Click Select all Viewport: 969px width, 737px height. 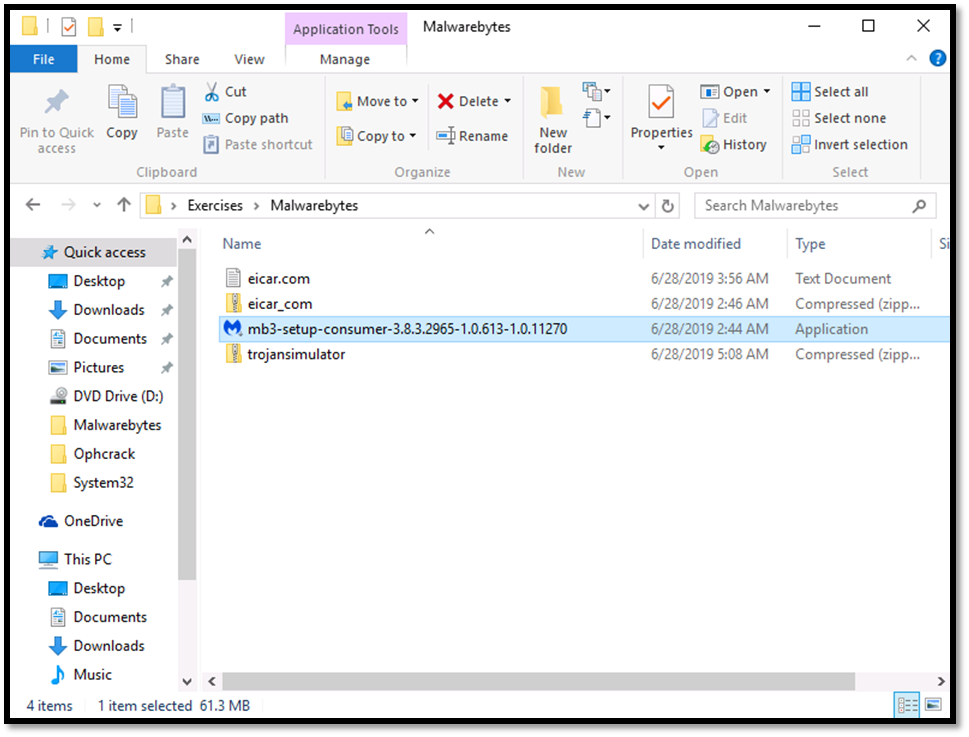830,91
